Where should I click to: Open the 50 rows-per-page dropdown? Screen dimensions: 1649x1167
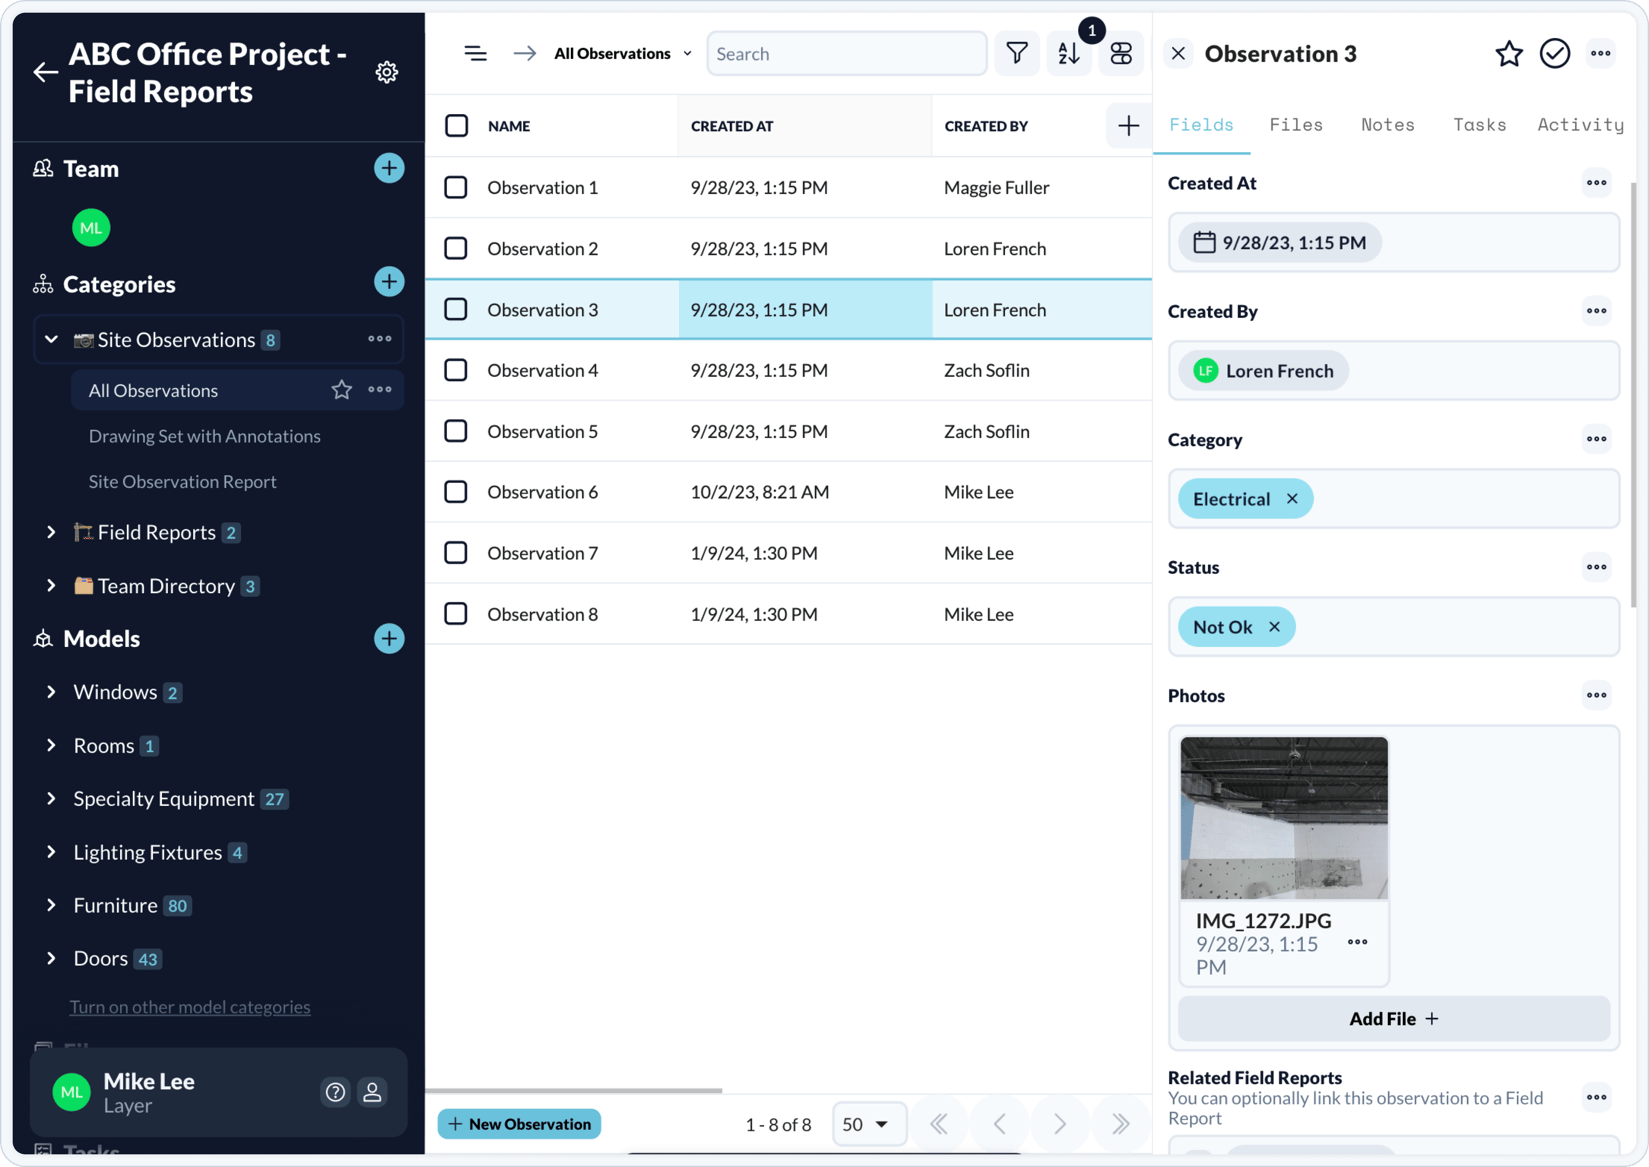(868, 1124)
